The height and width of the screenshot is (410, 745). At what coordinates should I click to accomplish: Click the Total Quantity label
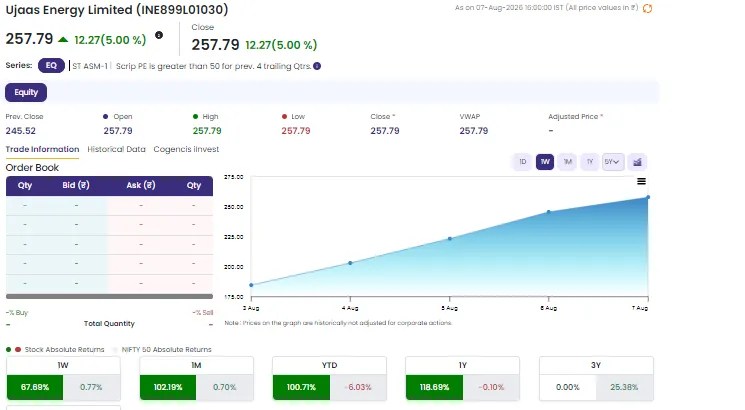pyautogui.click(x=109, y=324)
